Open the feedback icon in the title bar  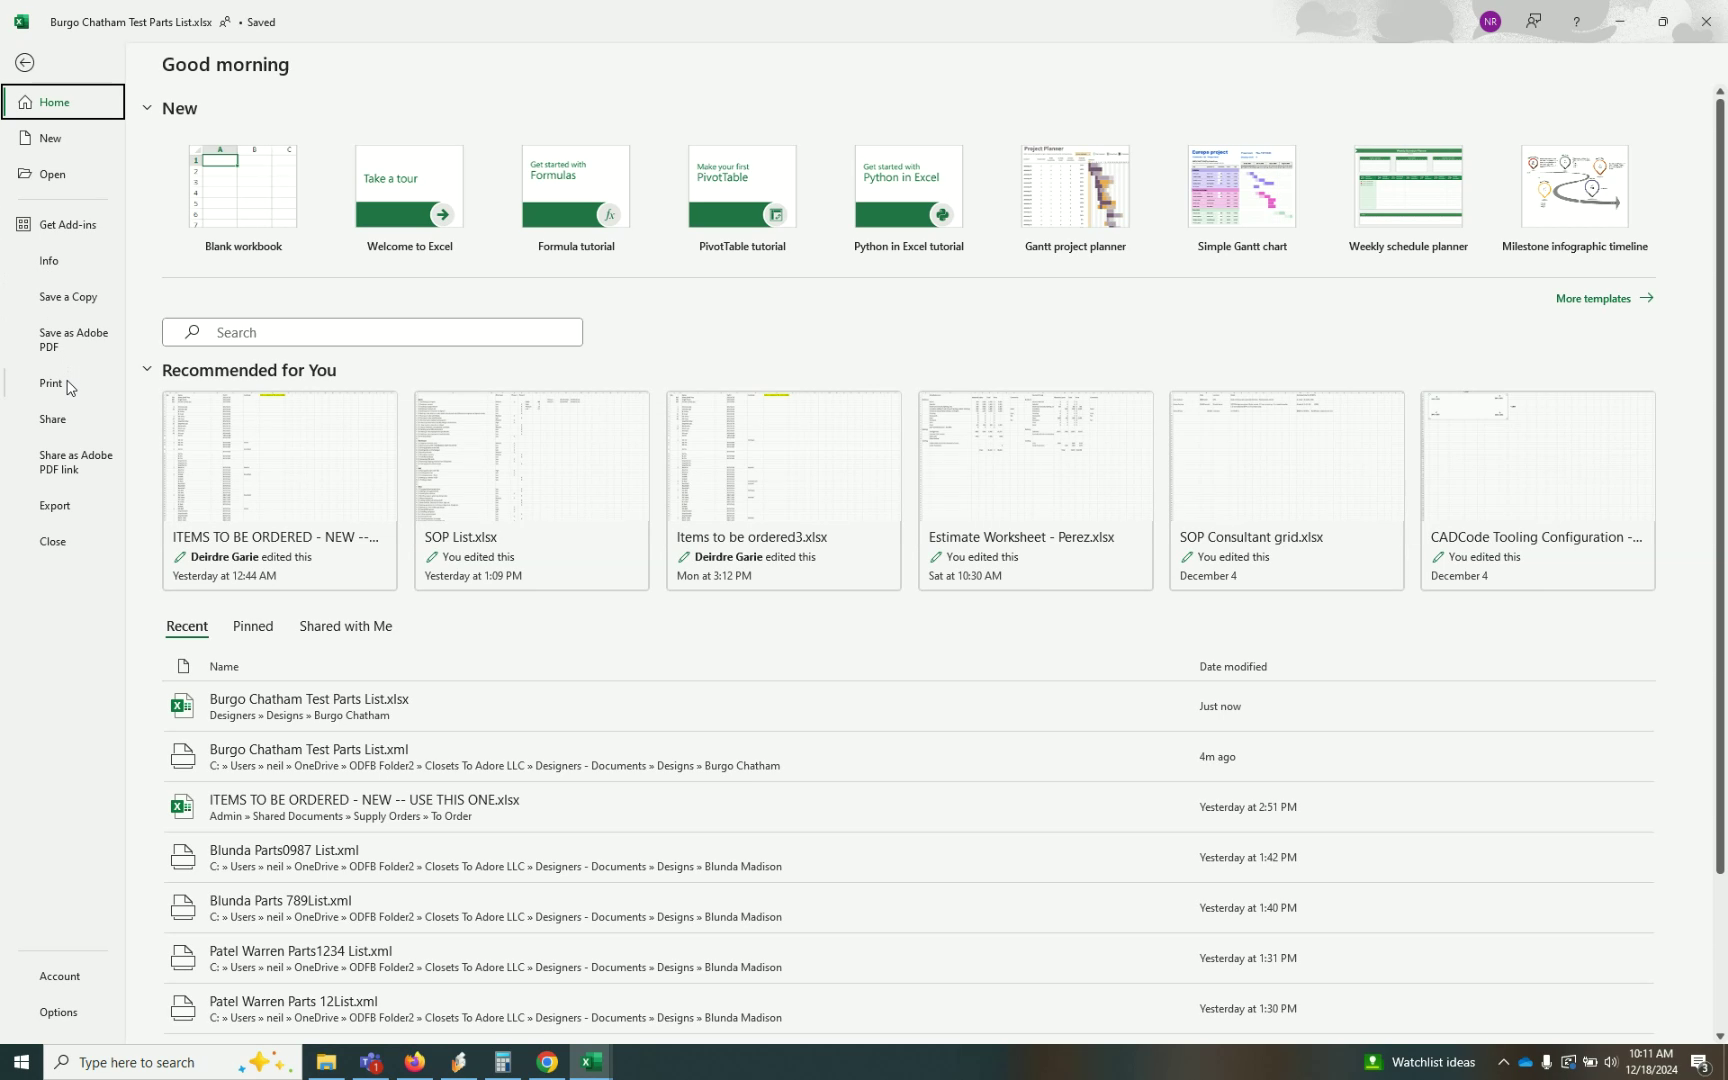[x=1533, y=22]
